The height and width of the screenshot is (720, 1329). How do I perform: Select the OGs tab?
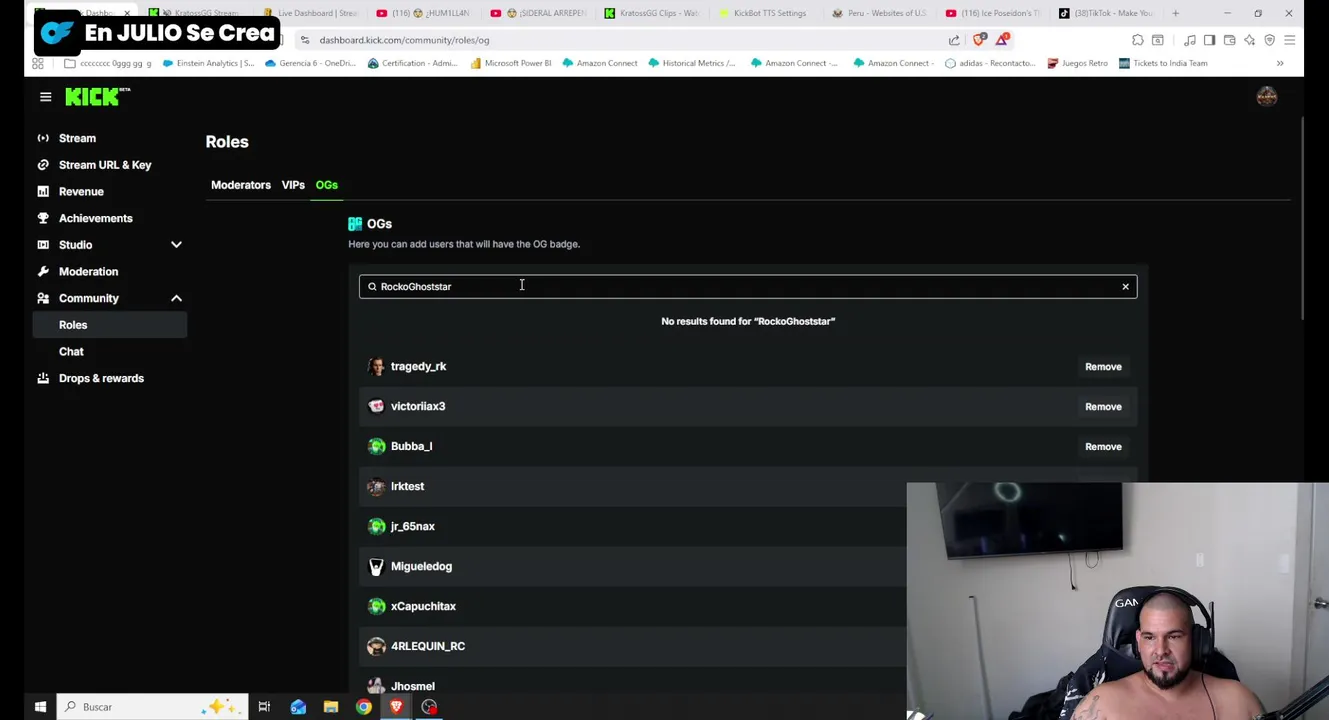[327, 185]
